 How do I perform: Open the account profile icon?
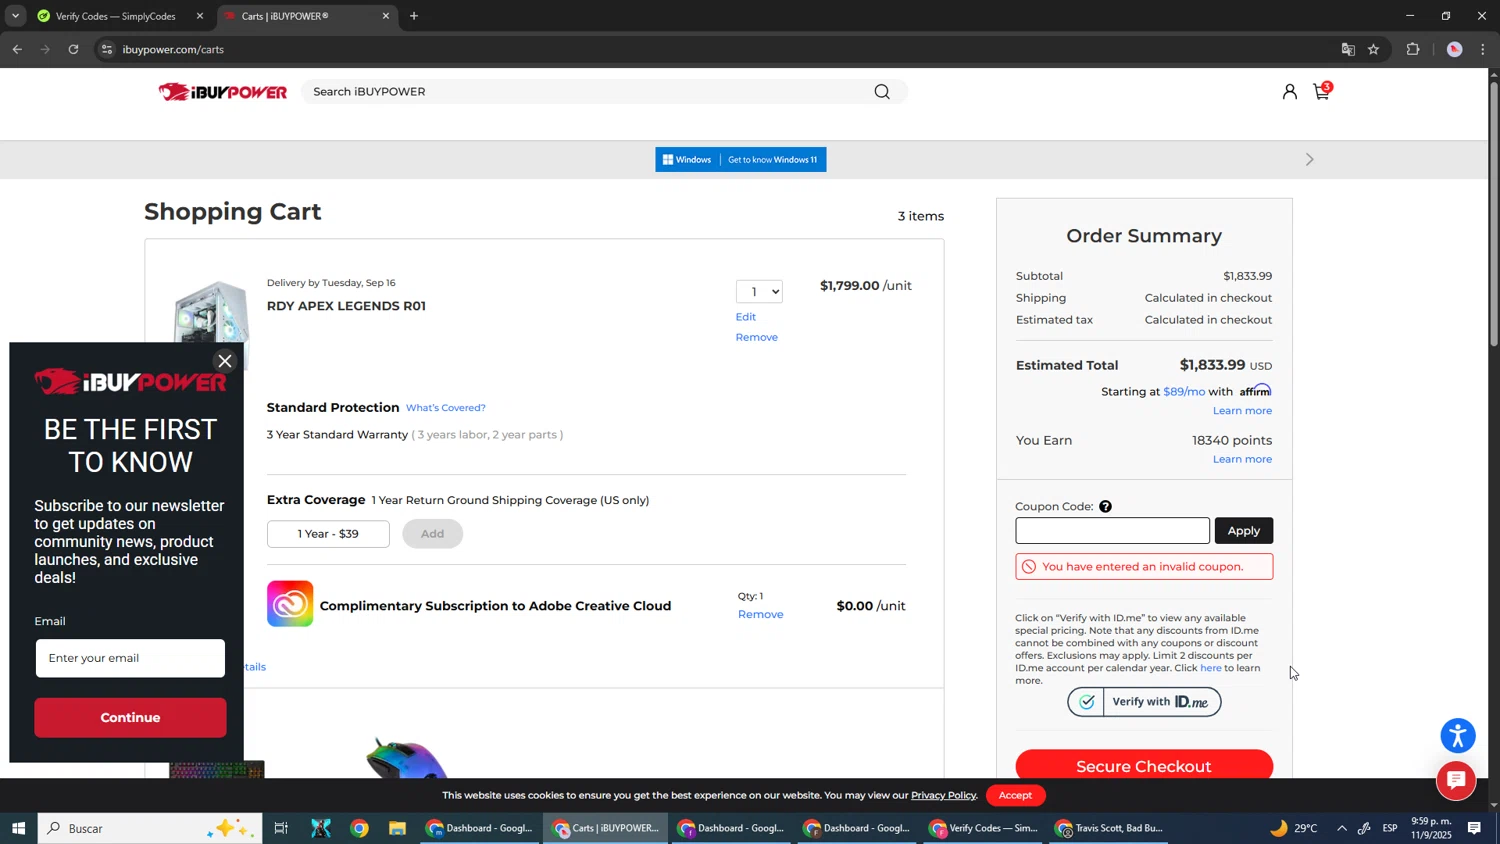point(1290,92)
